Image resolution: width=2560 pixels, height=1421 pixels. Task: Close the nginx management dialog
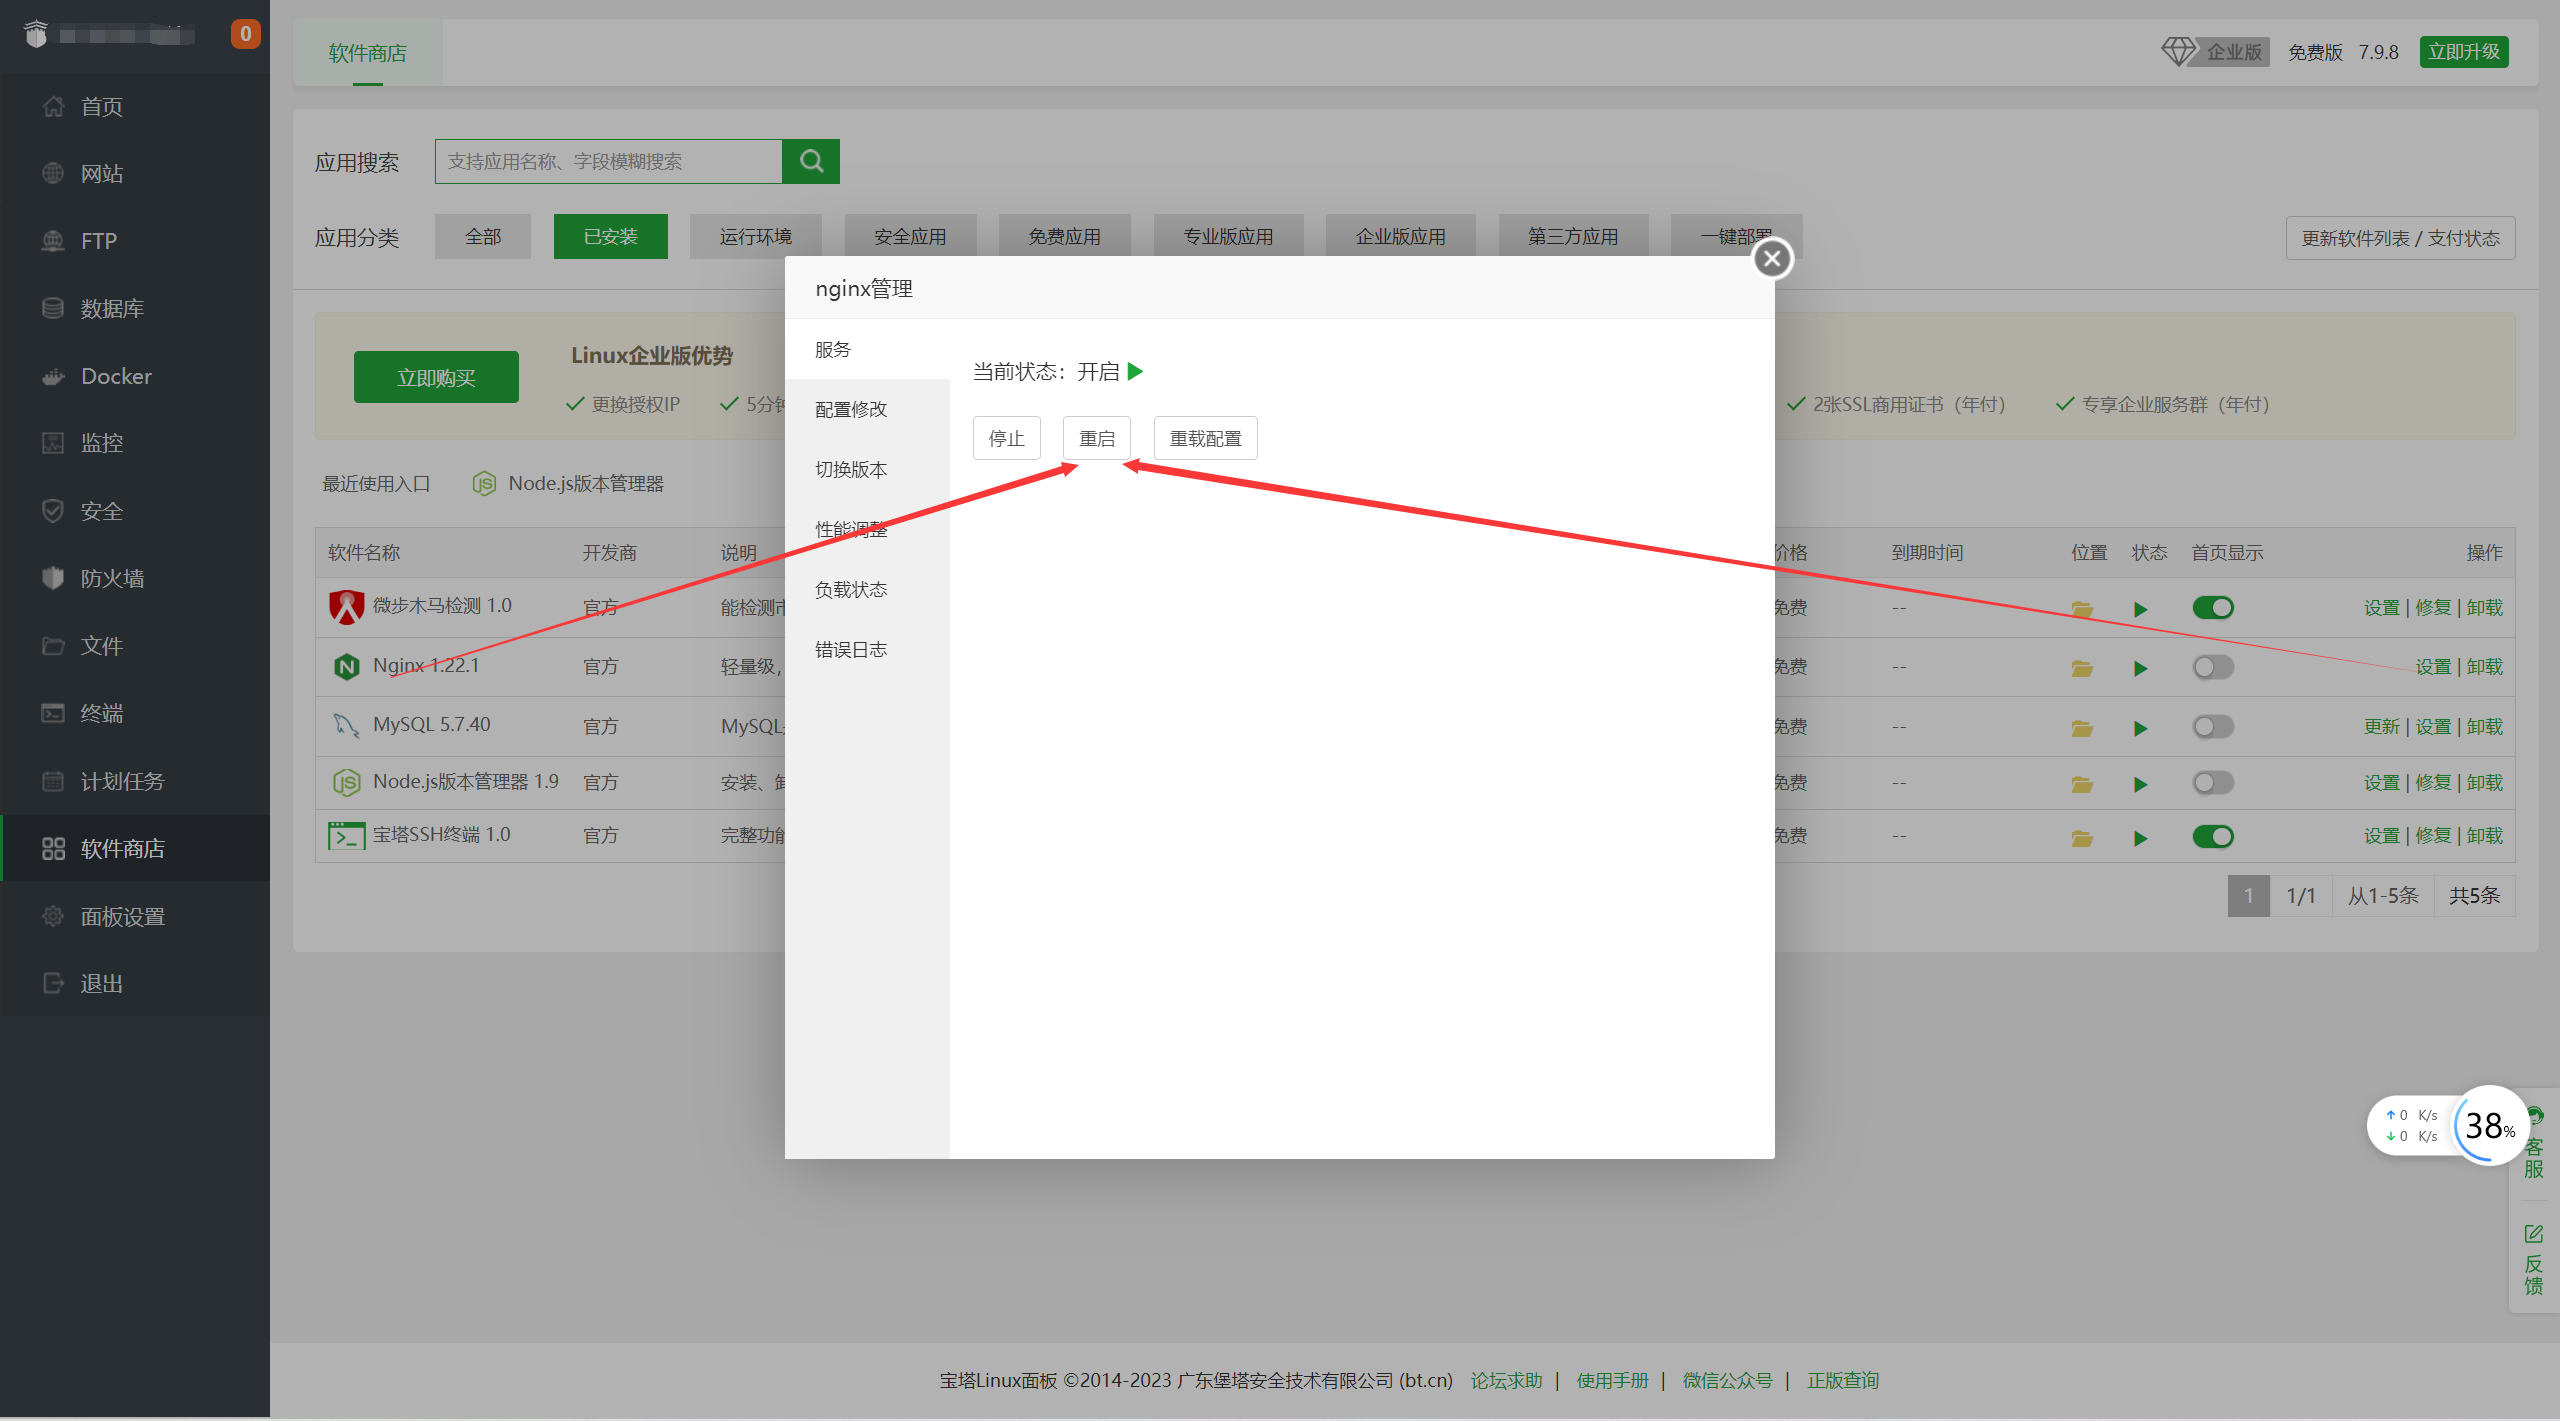[1772, 259]
